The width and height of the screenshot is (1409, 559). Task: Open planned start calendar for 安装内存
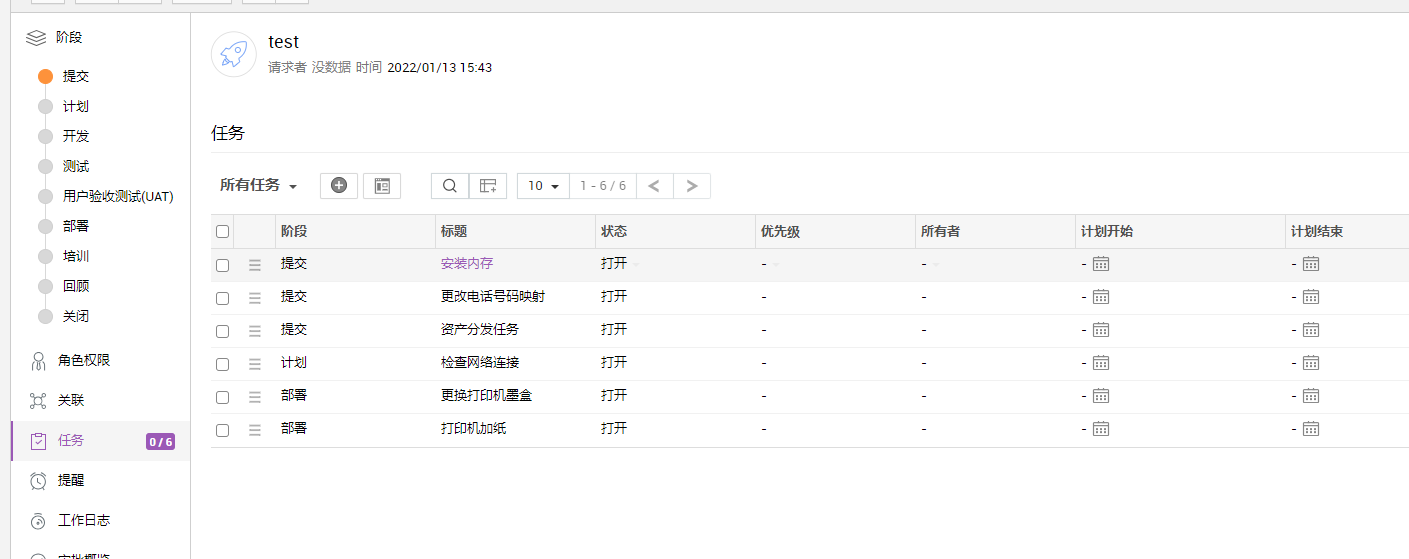click(1101, 264)
